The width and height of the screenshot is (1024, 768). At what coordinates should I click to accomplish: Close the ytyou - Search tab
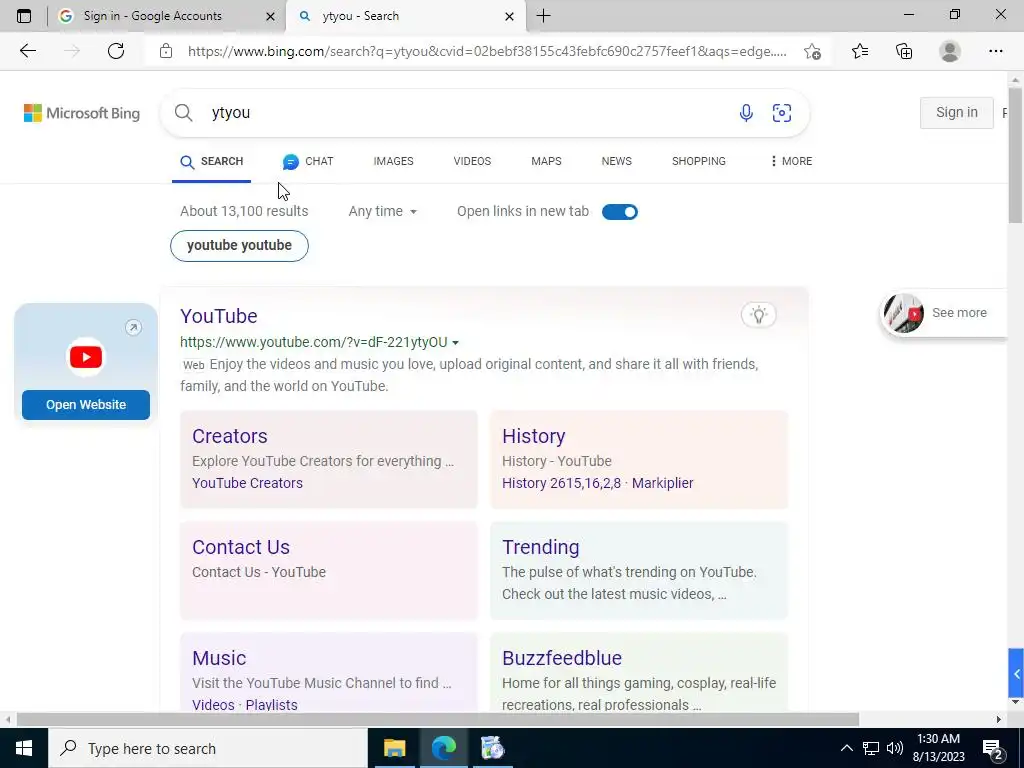point(509,16)
